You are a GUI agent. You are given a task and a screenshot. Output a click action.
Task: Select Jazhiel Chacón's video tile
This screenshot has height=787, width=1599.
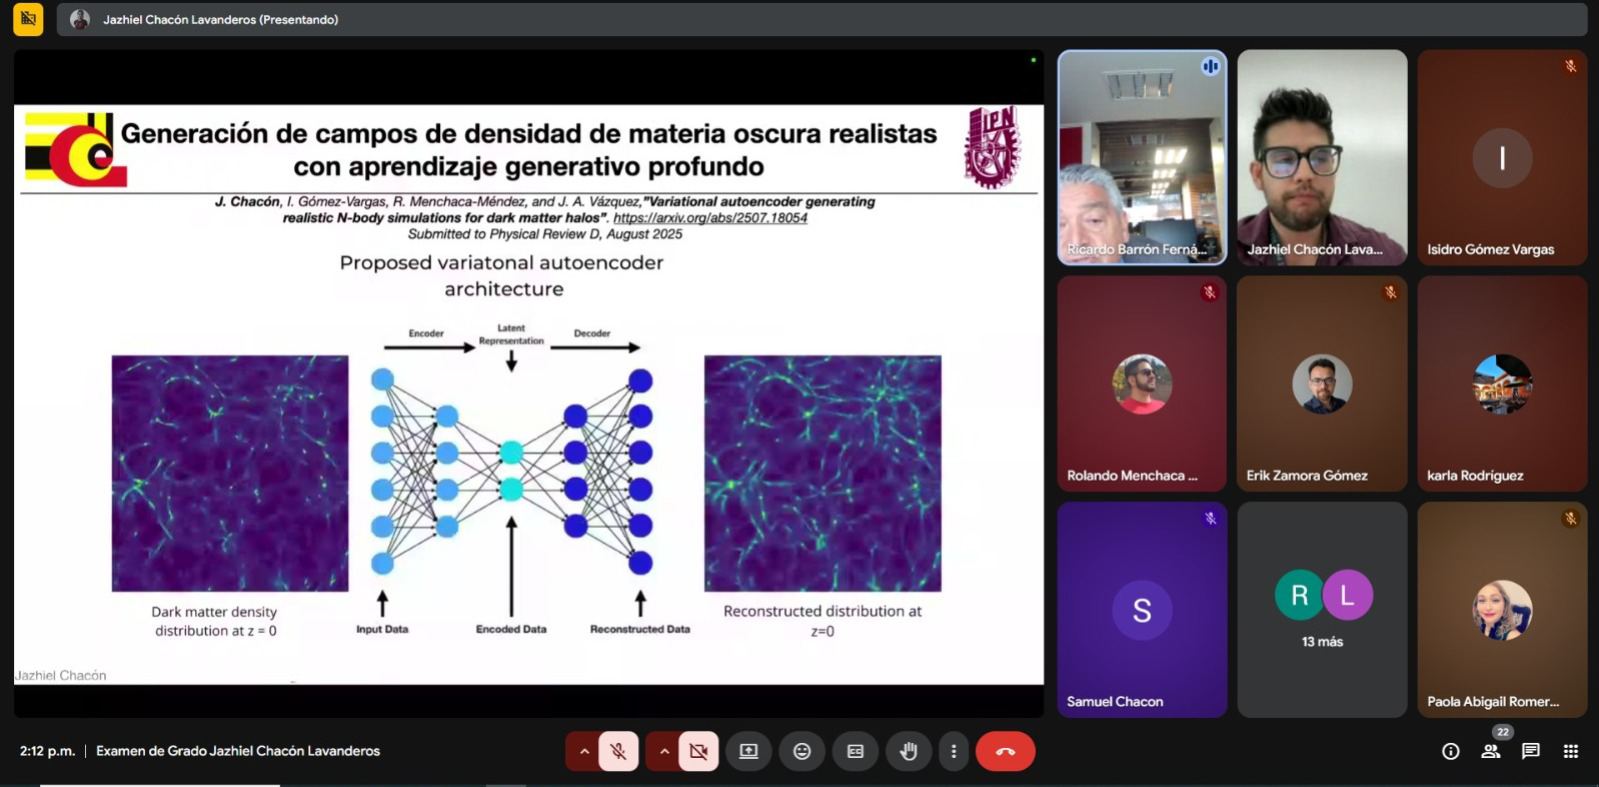click(1322, 157)
